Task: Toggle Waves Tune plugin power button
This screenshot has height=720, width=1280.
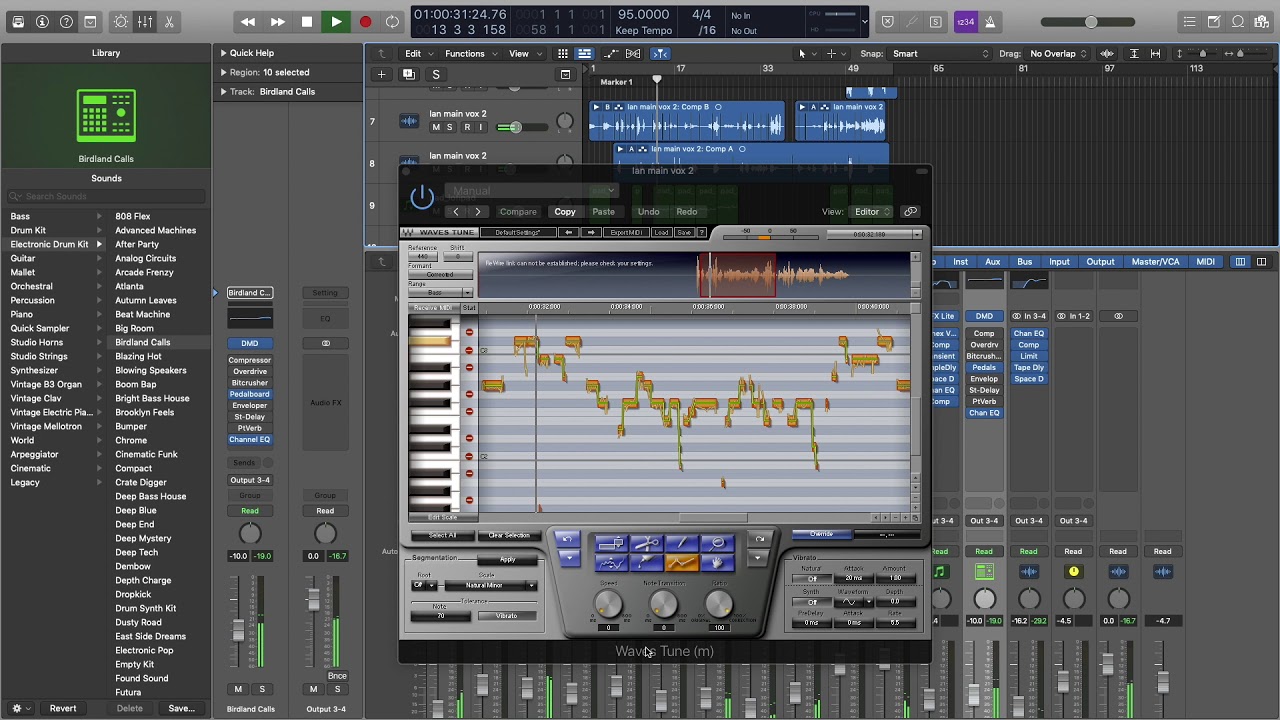Action: tap(422, 197)
